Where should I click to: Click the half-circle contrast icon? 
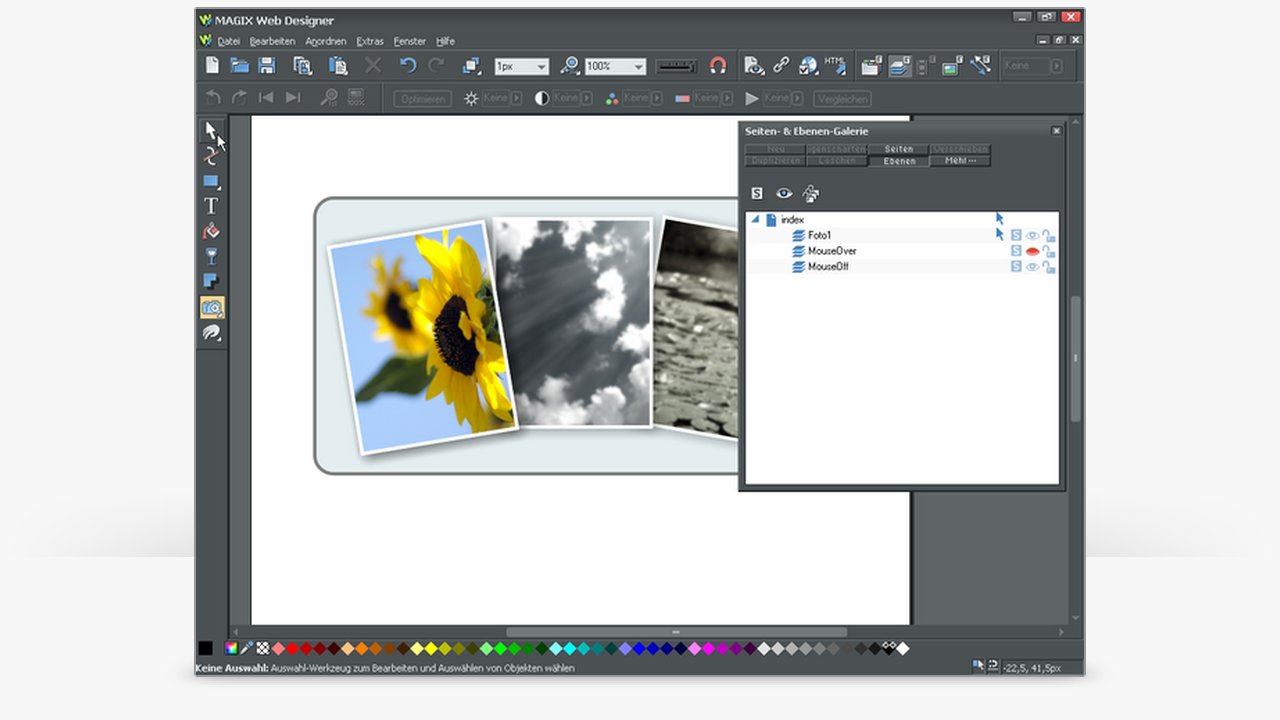point(542,98)
